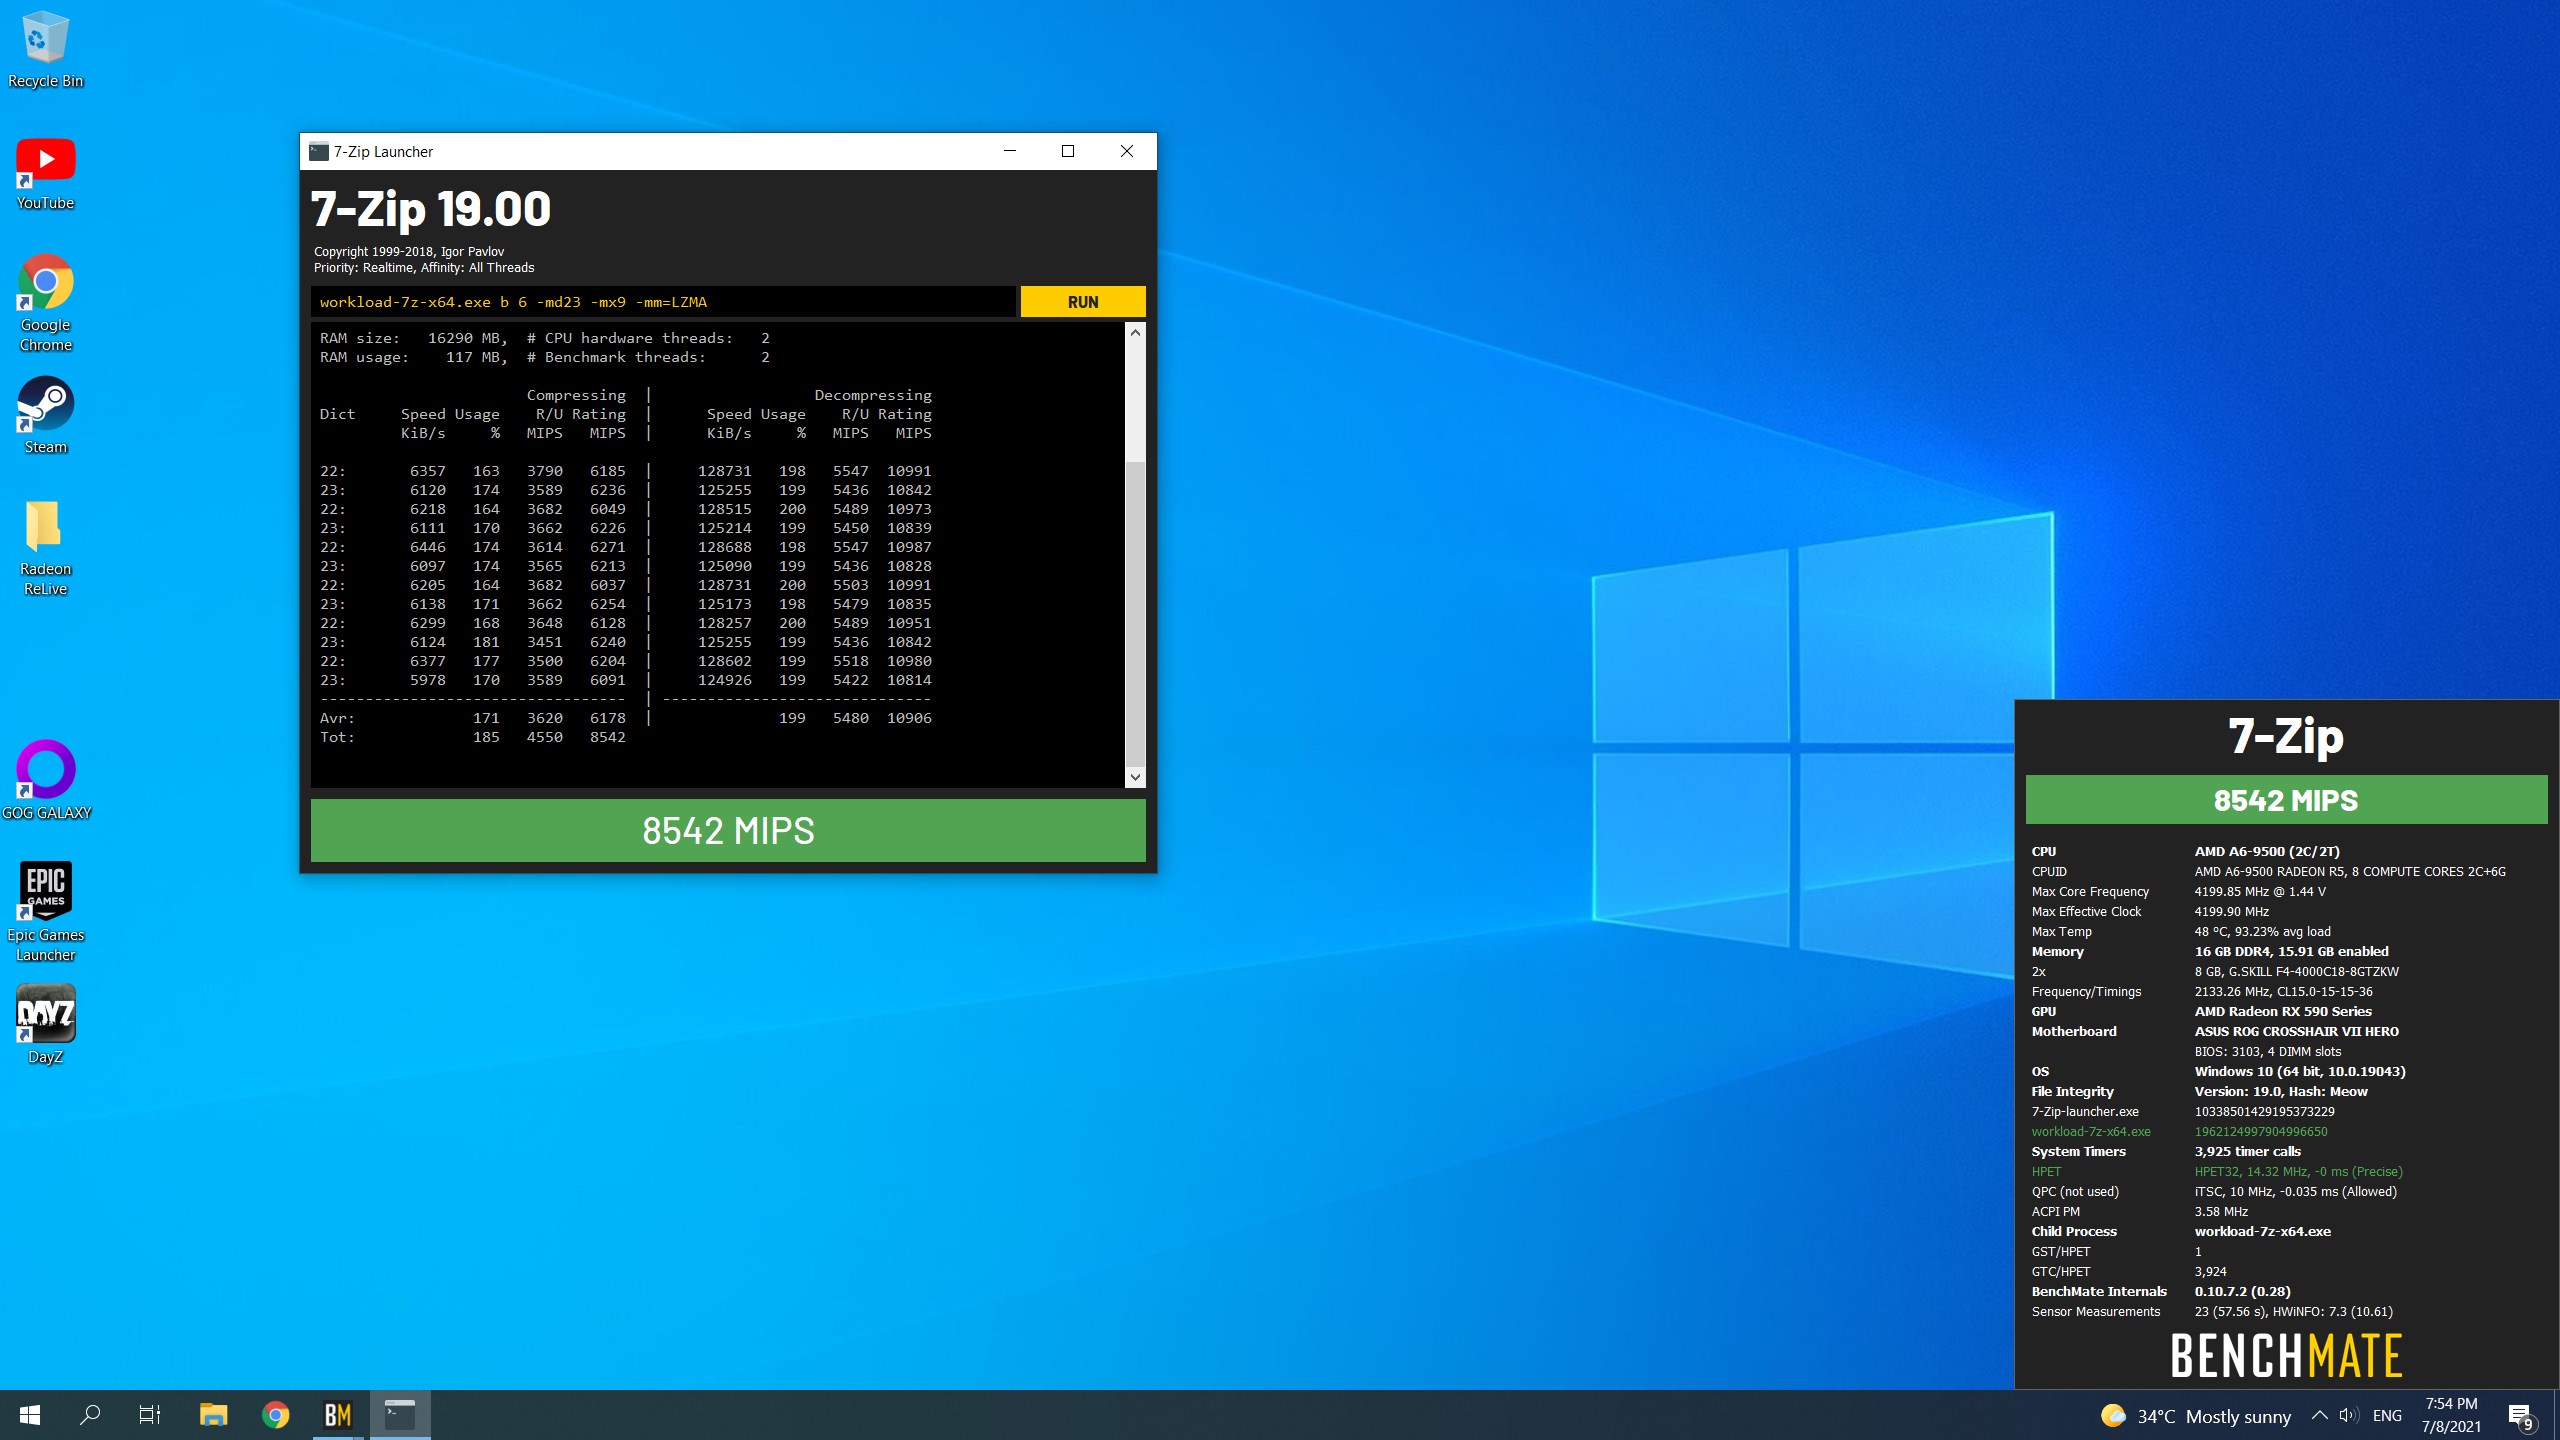Switch to BenchMate taskbar app
2560x1440 pixels.
coord(338,1415)
